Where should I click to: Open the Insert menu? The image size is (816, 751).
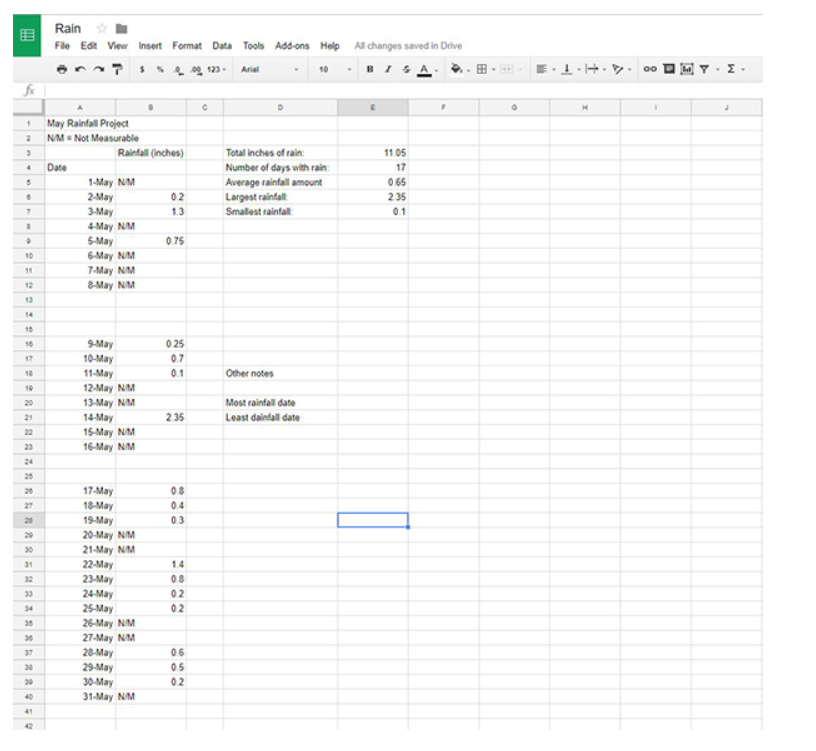[x=150, y=46]
